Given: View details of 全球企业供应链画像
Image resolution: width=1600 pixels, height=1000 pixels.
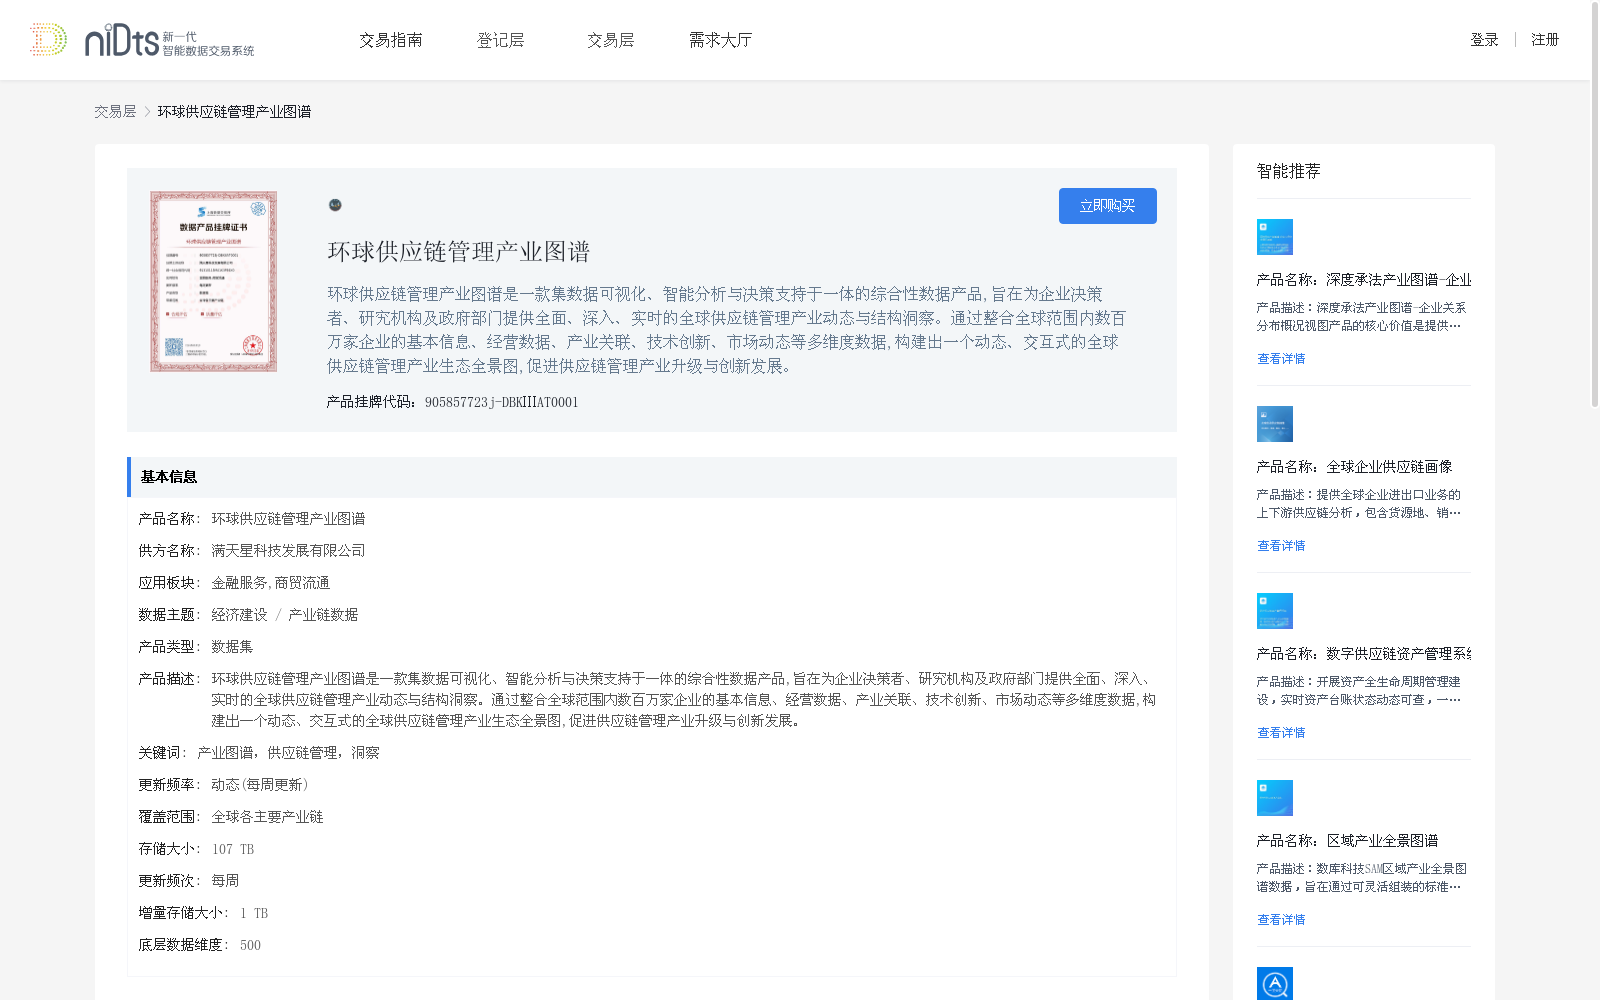Looking at the screenshot, I should point(1281,546).
